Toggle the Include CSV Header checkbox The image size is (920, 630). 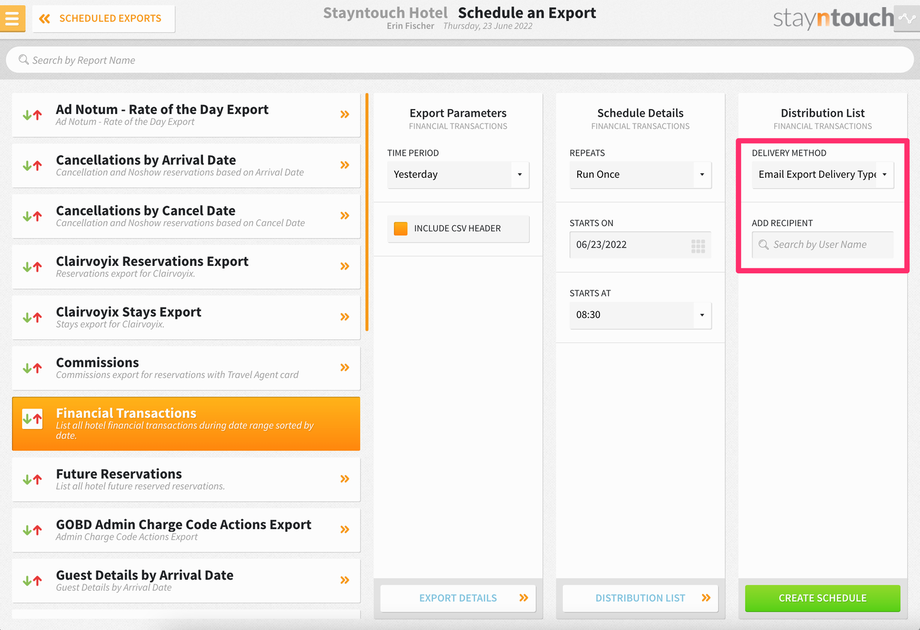pyautogui.click(x=401, y=229)
